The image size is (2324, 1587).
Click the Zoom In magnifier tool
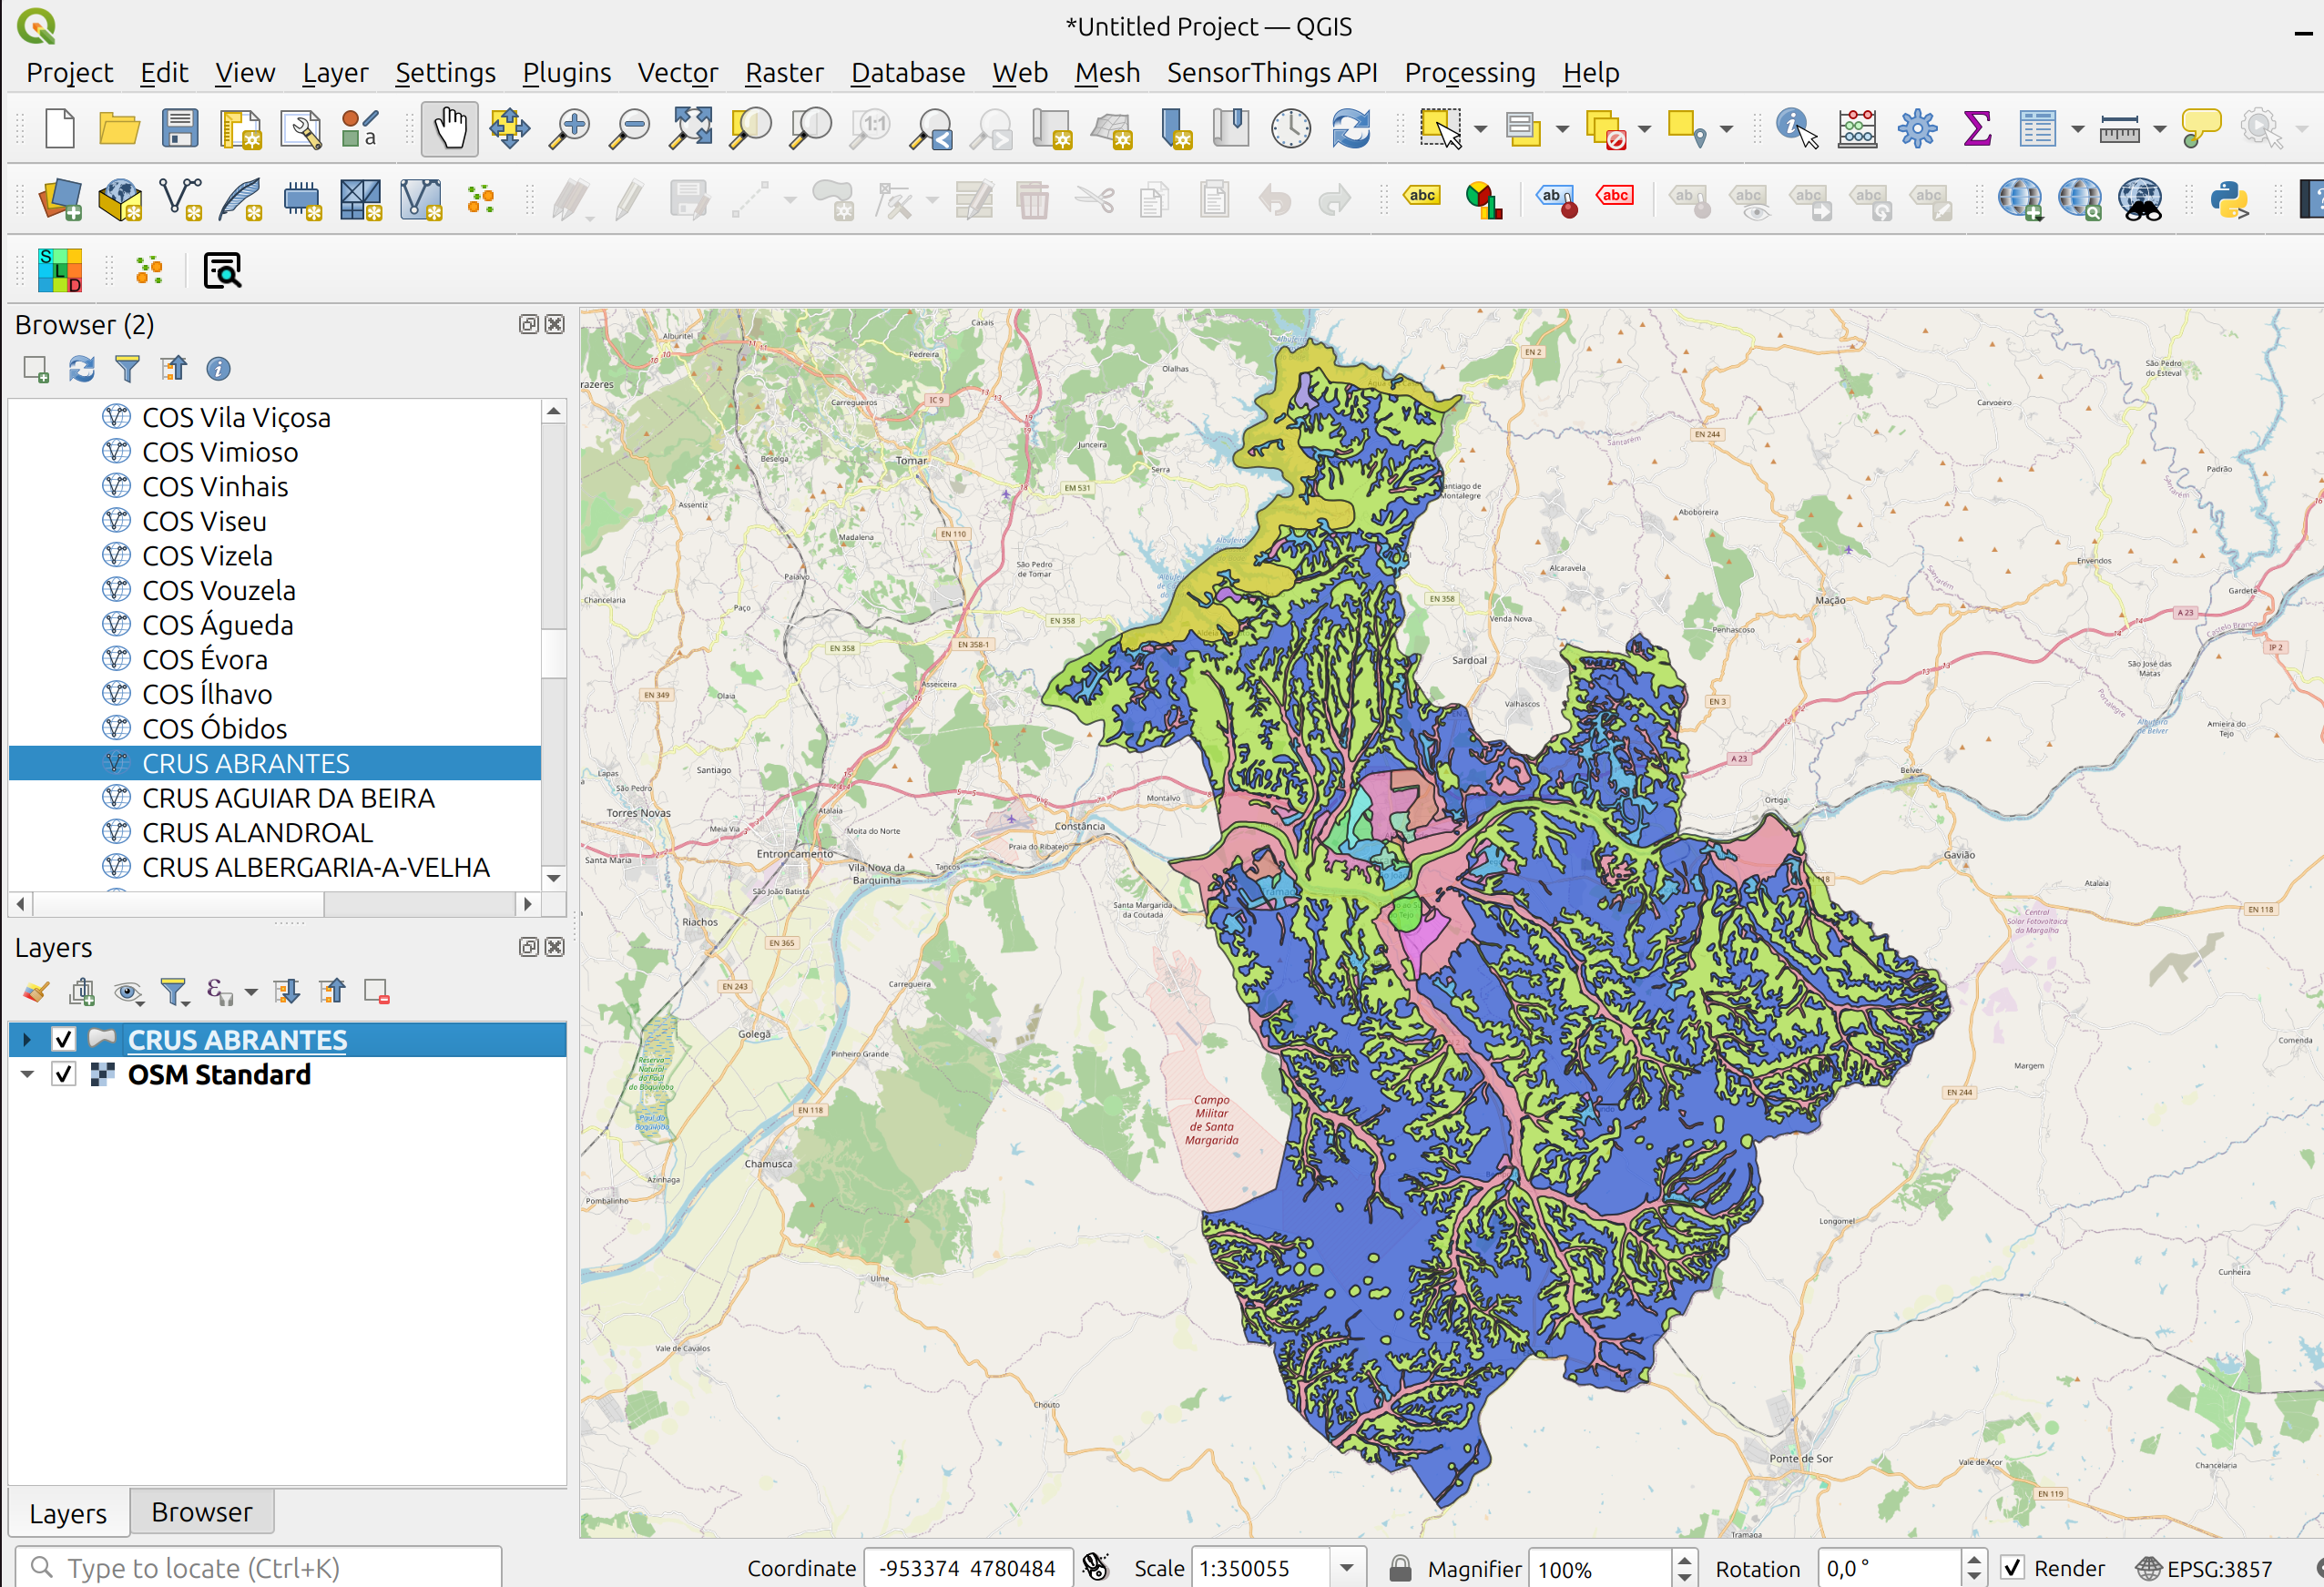coord(570,129)
